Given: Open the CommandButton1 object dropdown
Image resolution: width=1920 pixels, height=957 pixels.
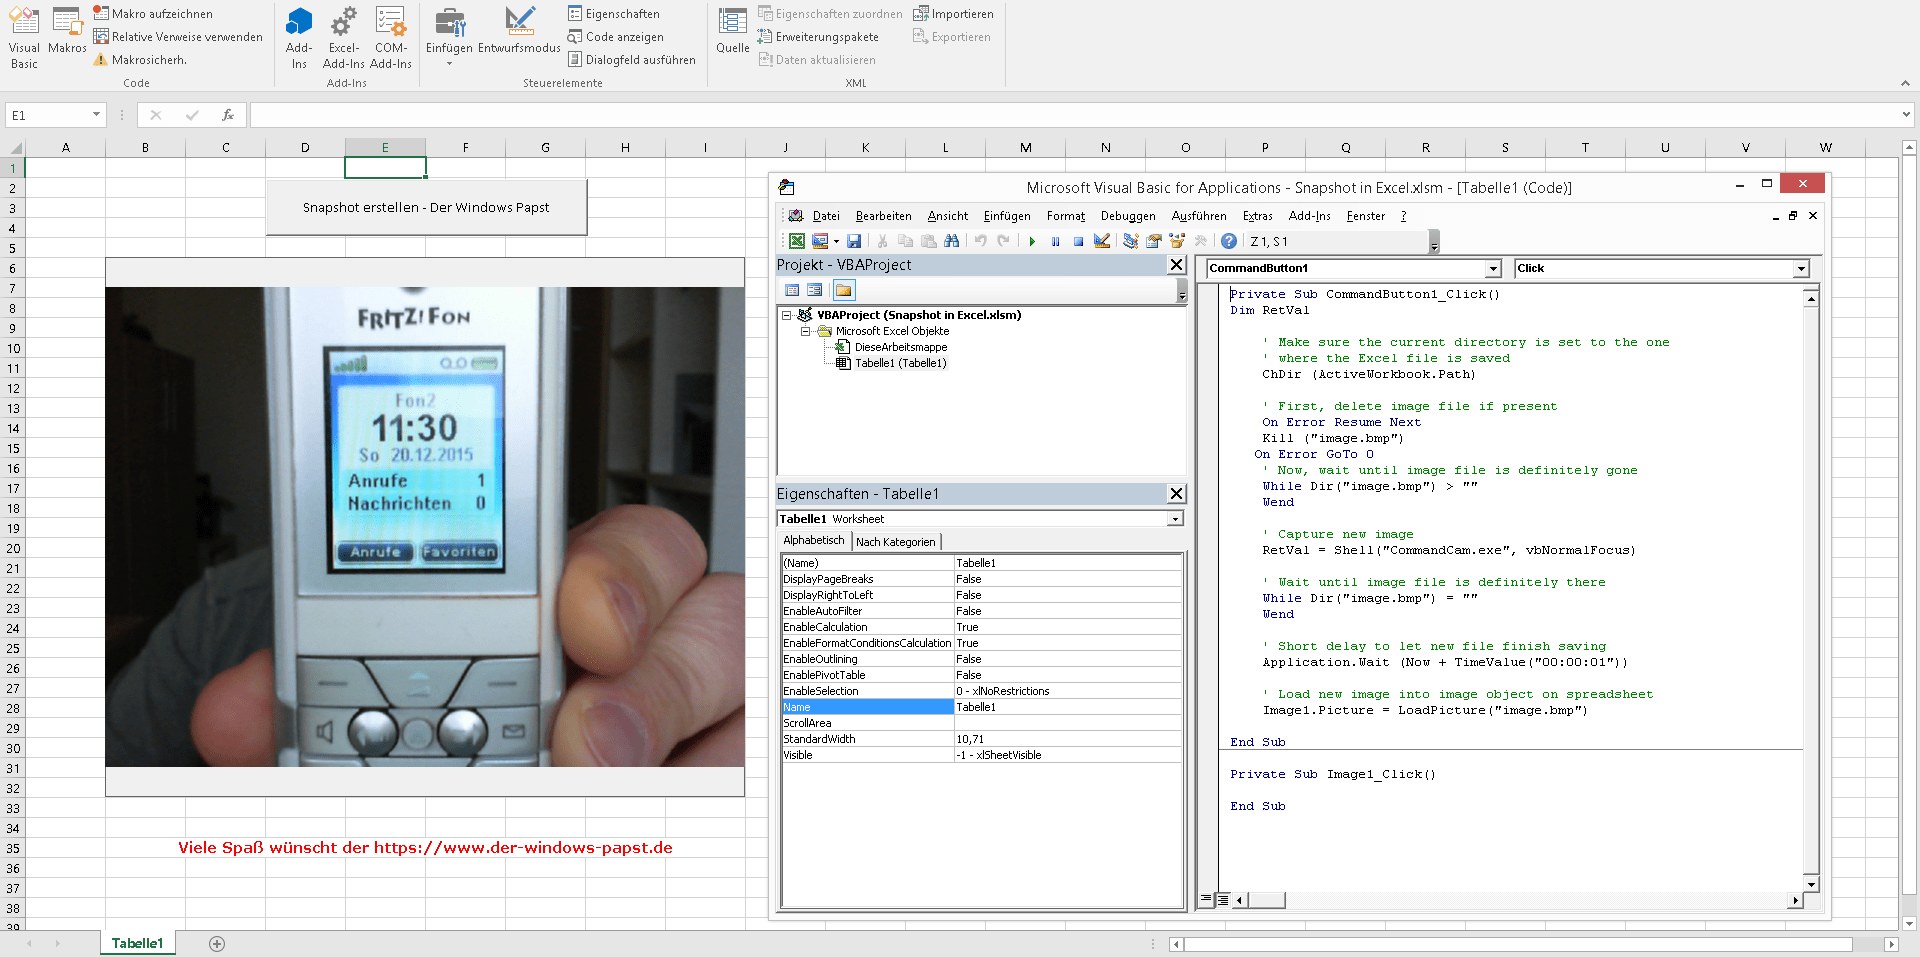Looking at the screenshot, I should click(1492, 268).
